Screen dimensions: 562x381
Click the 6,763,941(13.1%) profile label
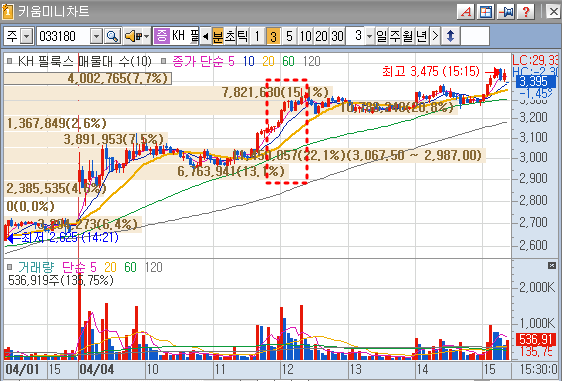(x=231, y=171)
